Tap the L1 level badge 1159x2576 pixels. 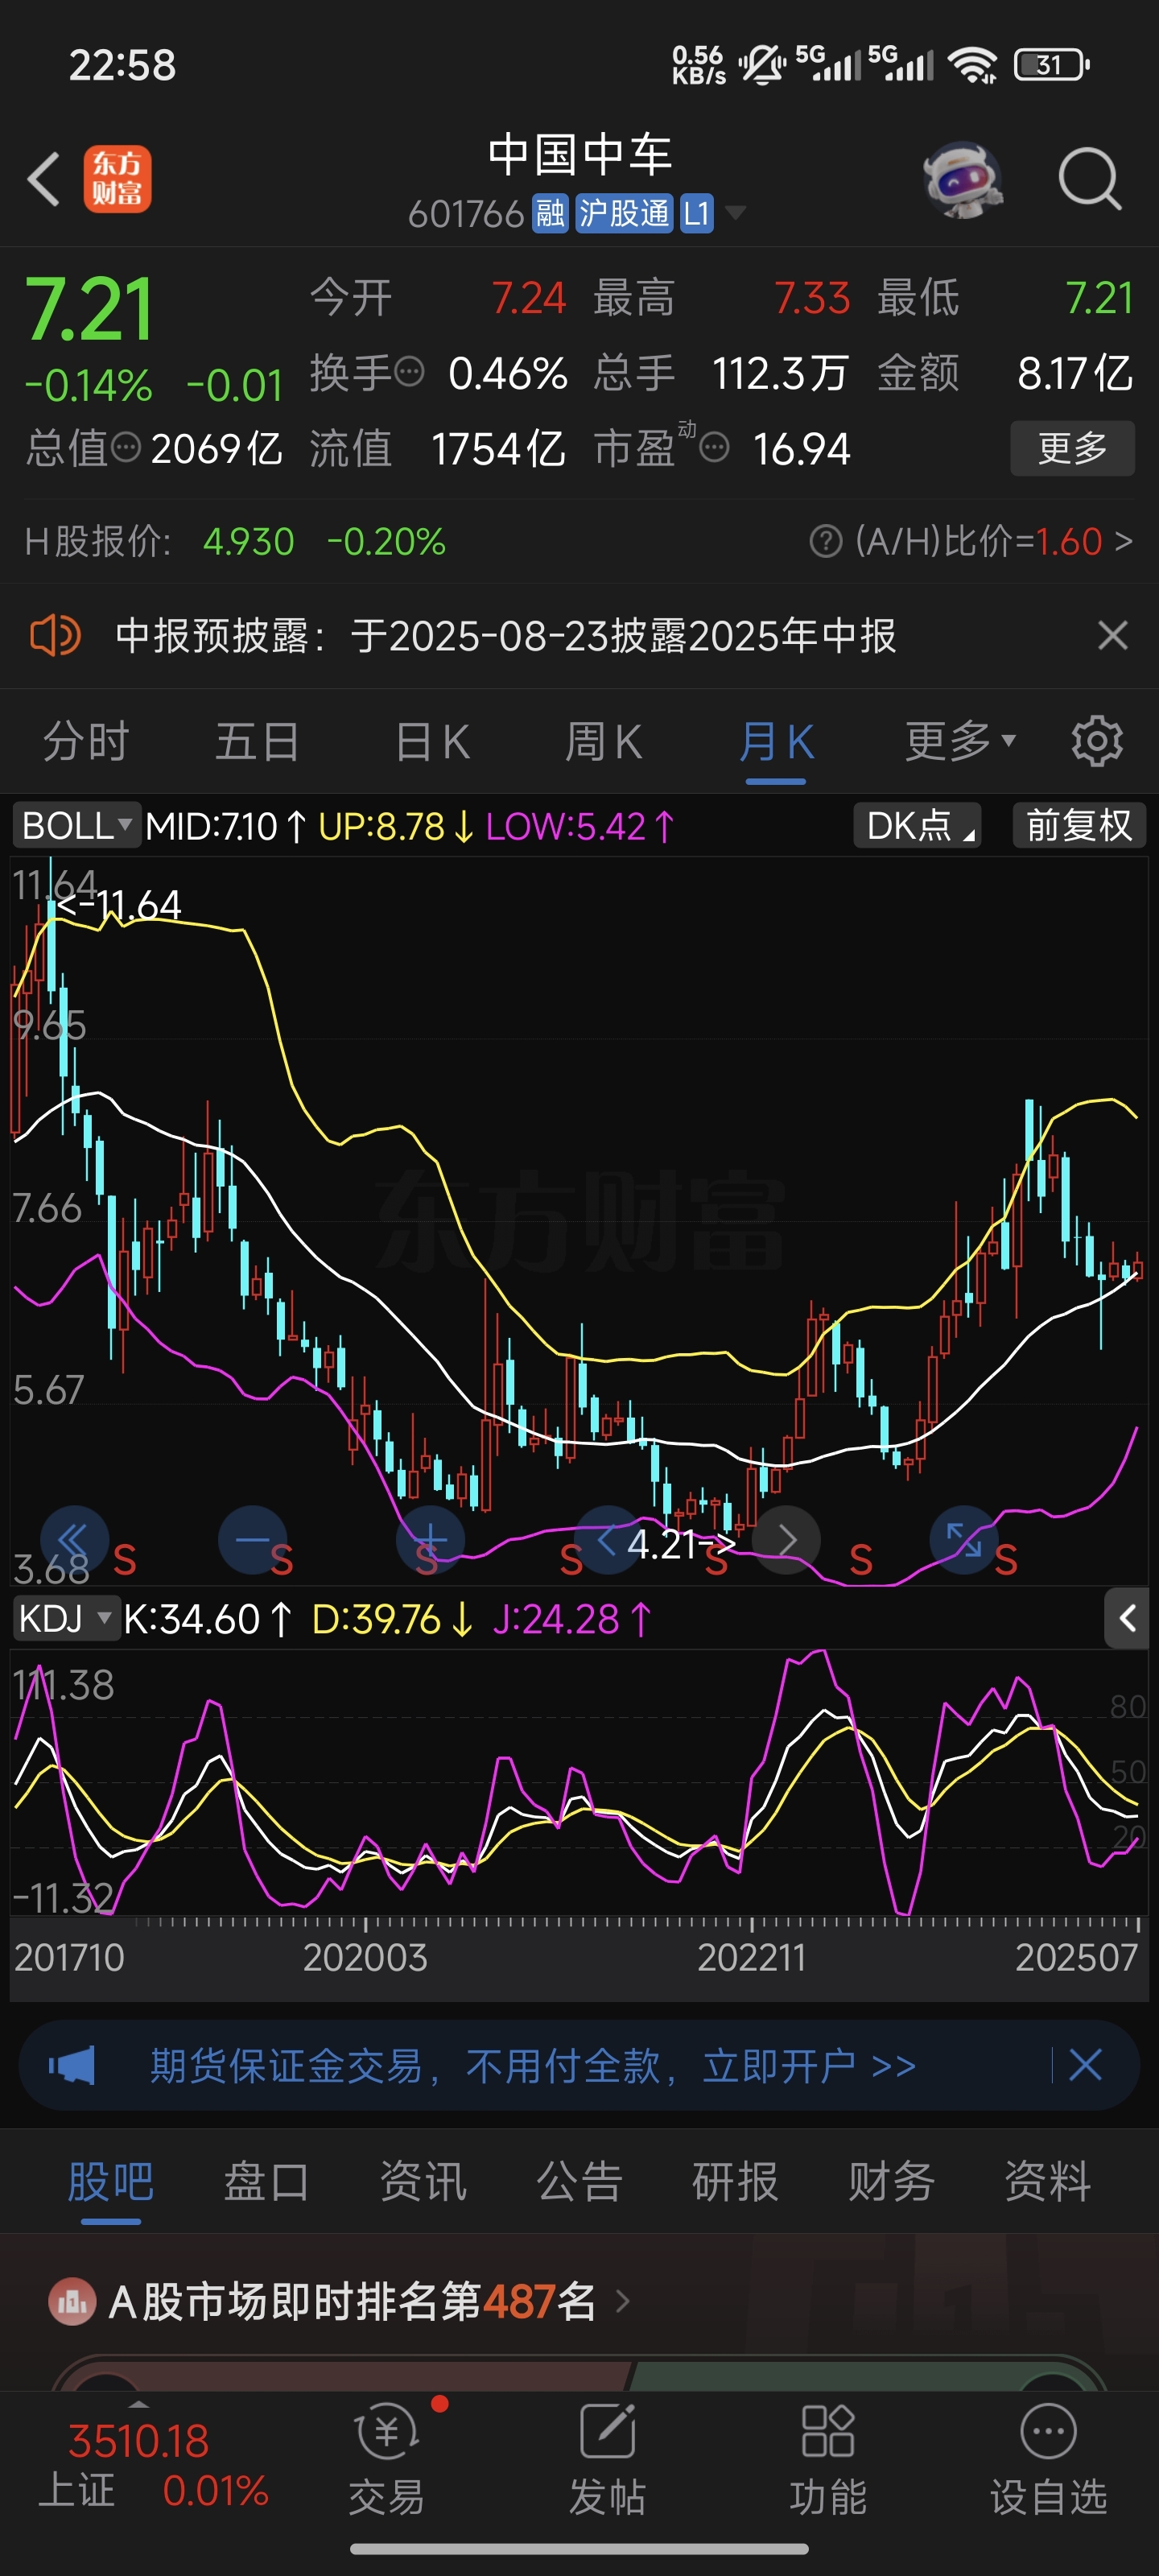[x=696, y=213]
